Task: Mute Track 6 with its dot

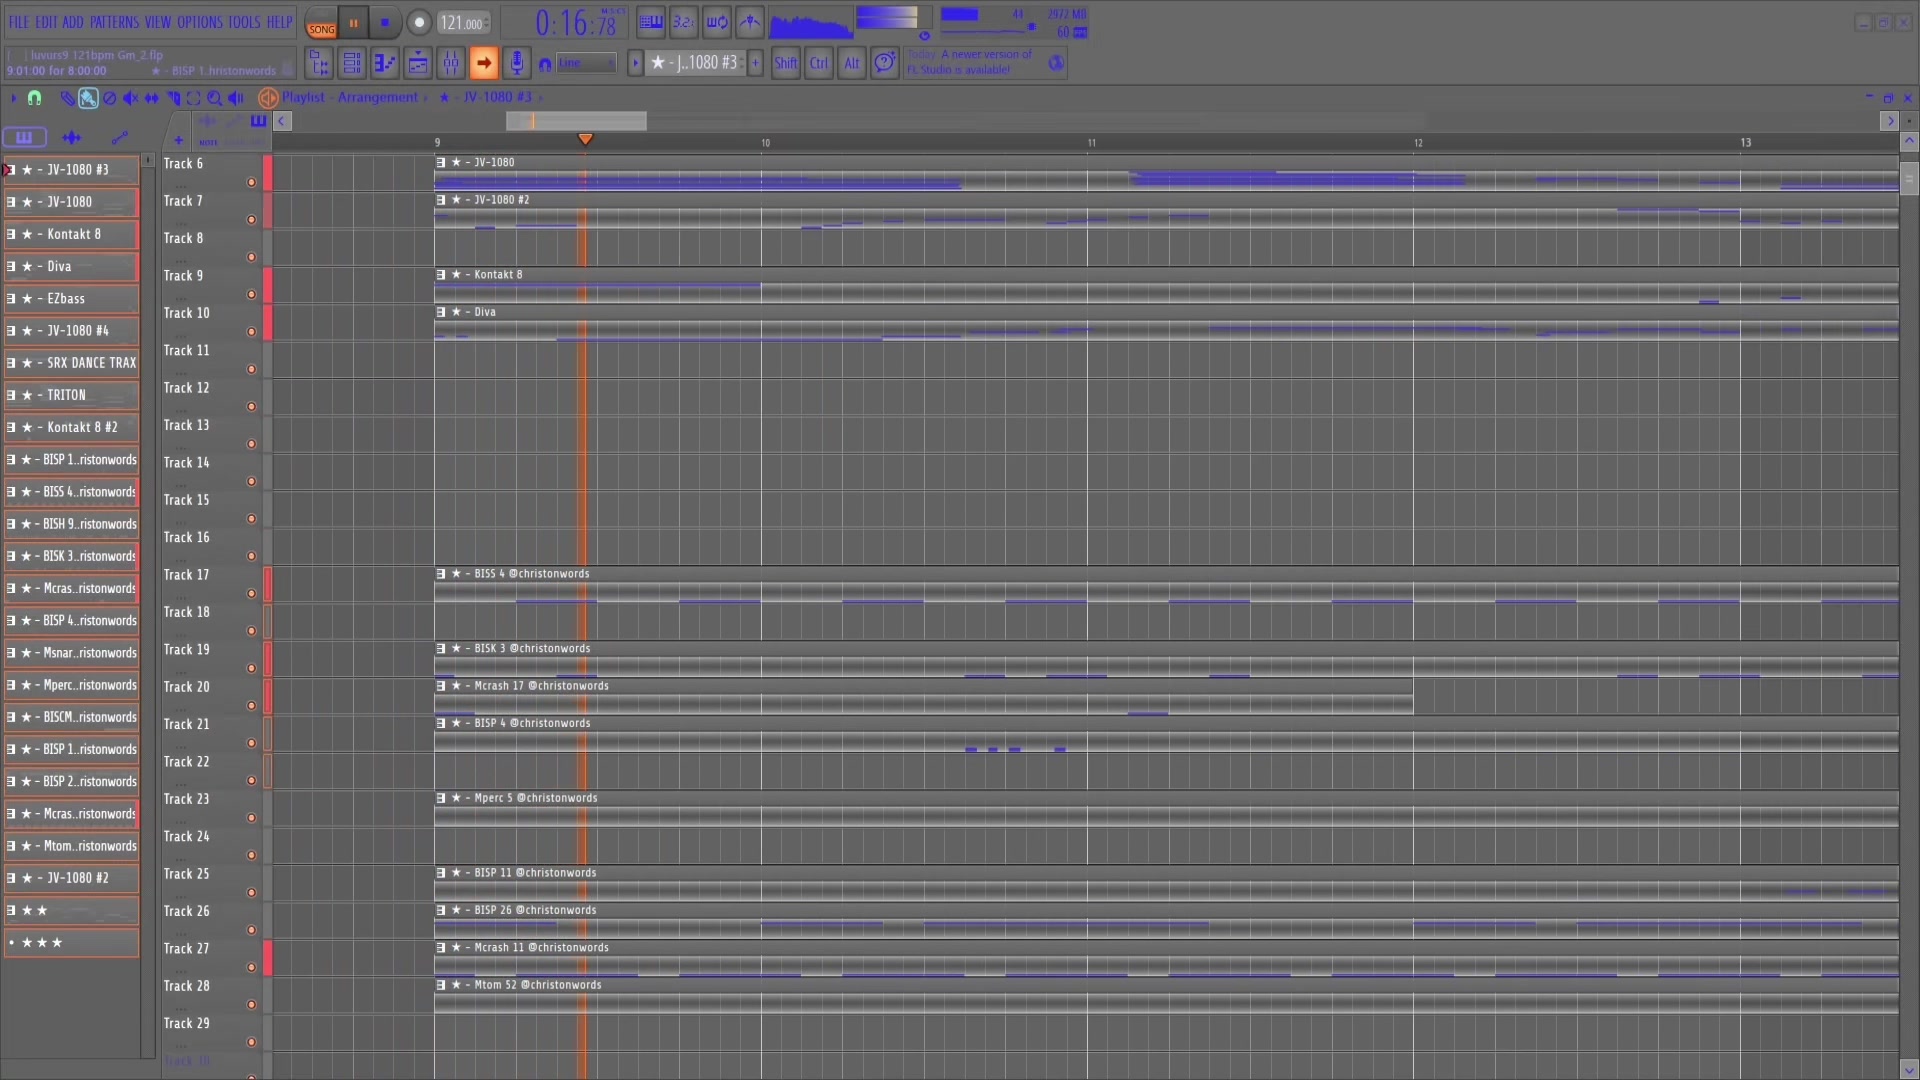Action: pos(251,182)
